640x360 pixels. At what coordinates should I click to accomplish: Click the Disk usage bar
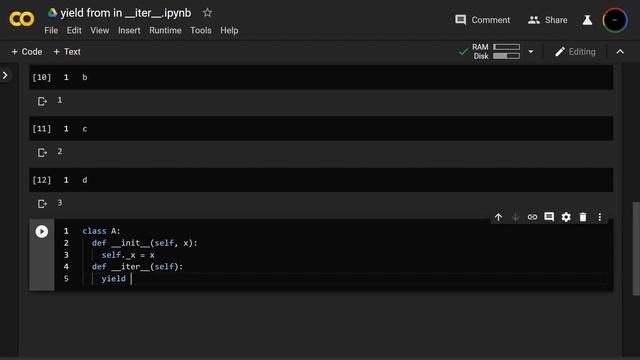pyautogui.click(x=507, y=56)
